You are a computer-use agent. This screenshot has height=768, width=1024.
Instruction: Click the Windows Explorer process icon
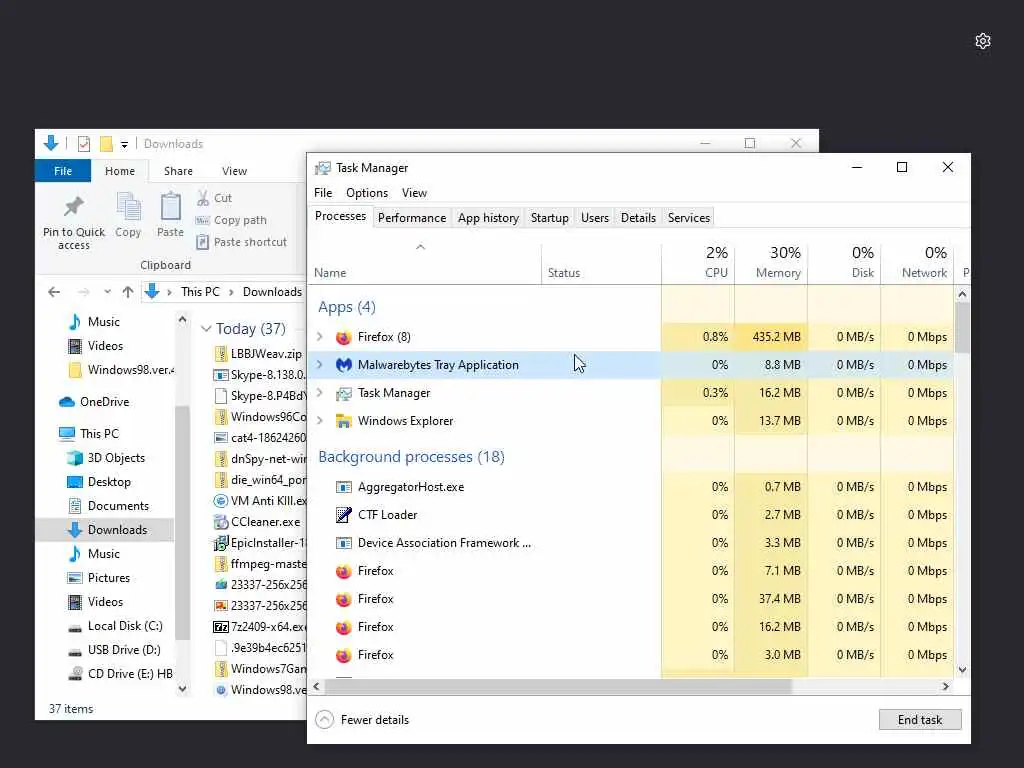[344, 421]
